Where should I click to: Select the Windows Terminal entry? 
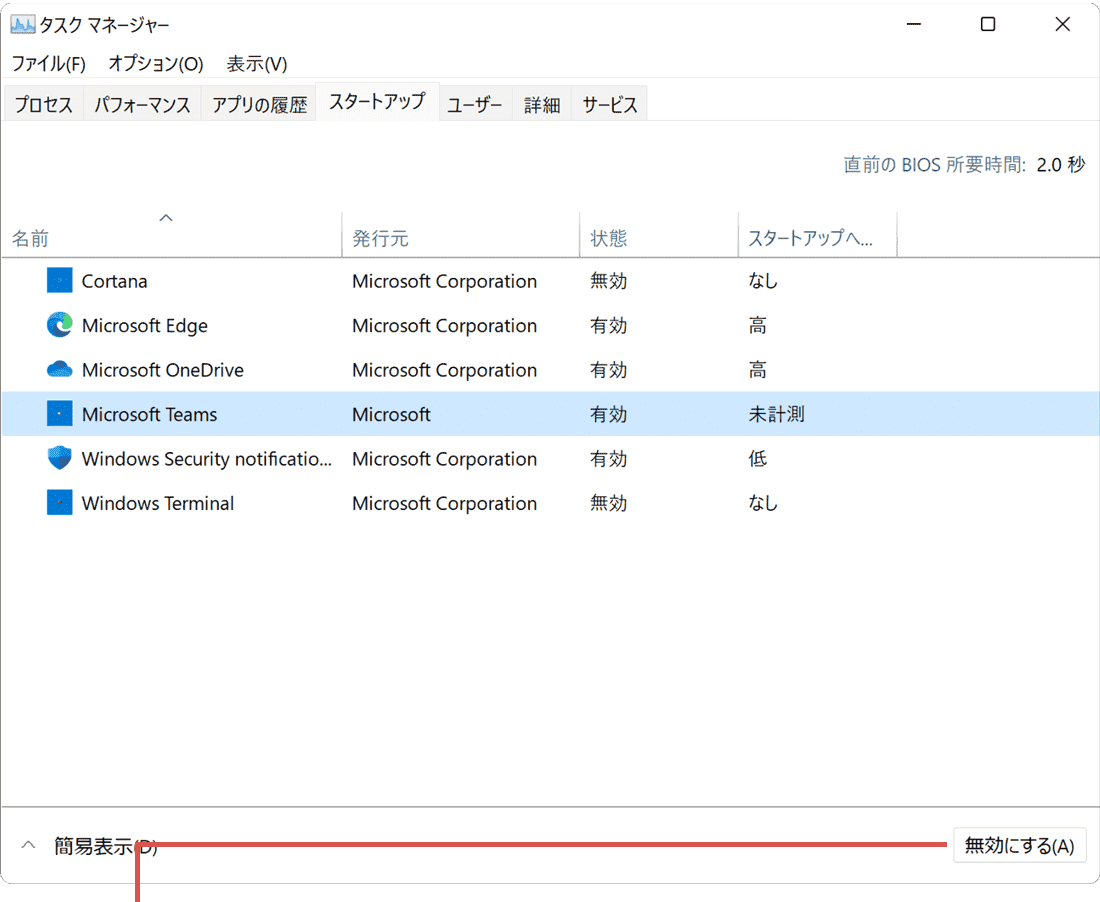click(158, 503)
